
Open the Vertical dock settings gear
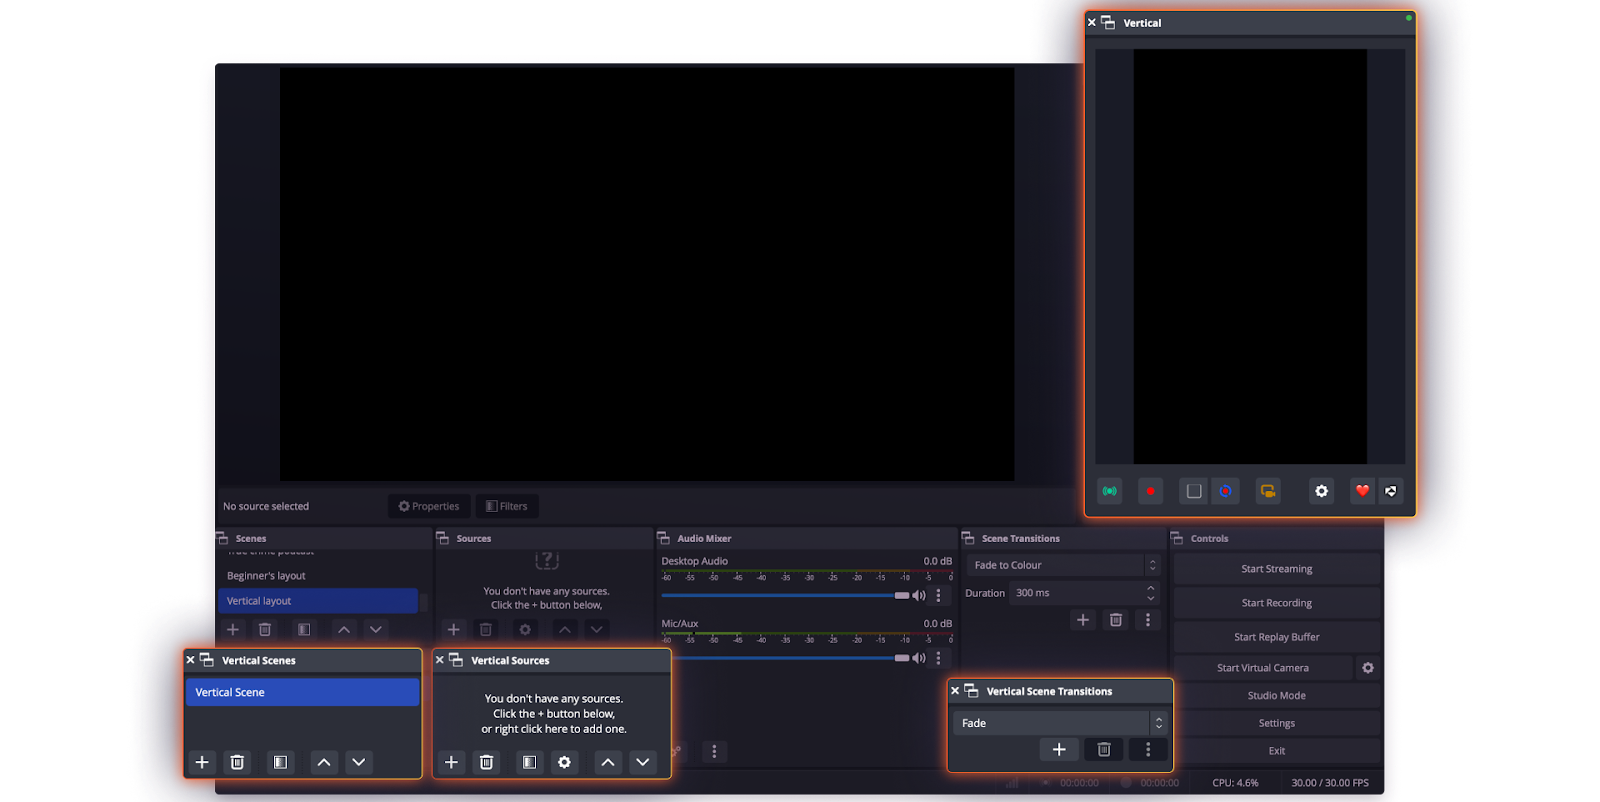[x=1321, y=491]
